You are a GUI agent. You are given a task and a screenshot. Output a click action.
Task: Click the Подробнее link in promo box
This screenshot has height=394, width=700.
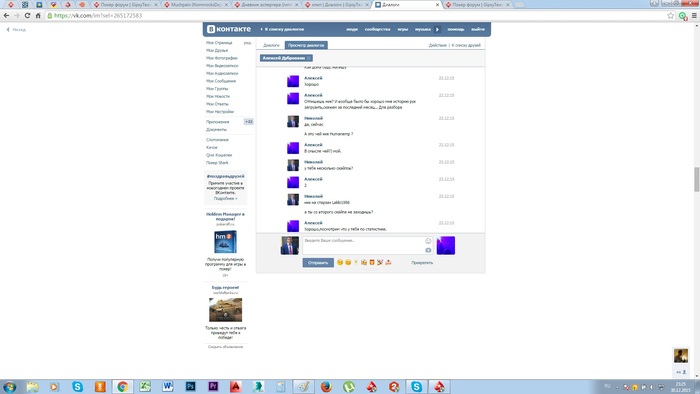225,199
